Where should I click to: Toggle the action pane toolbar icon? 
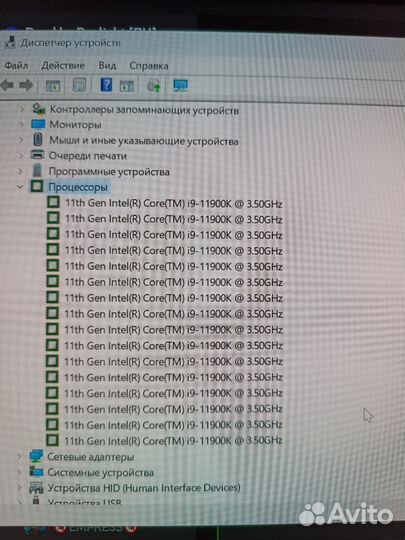tap(127, 86)
